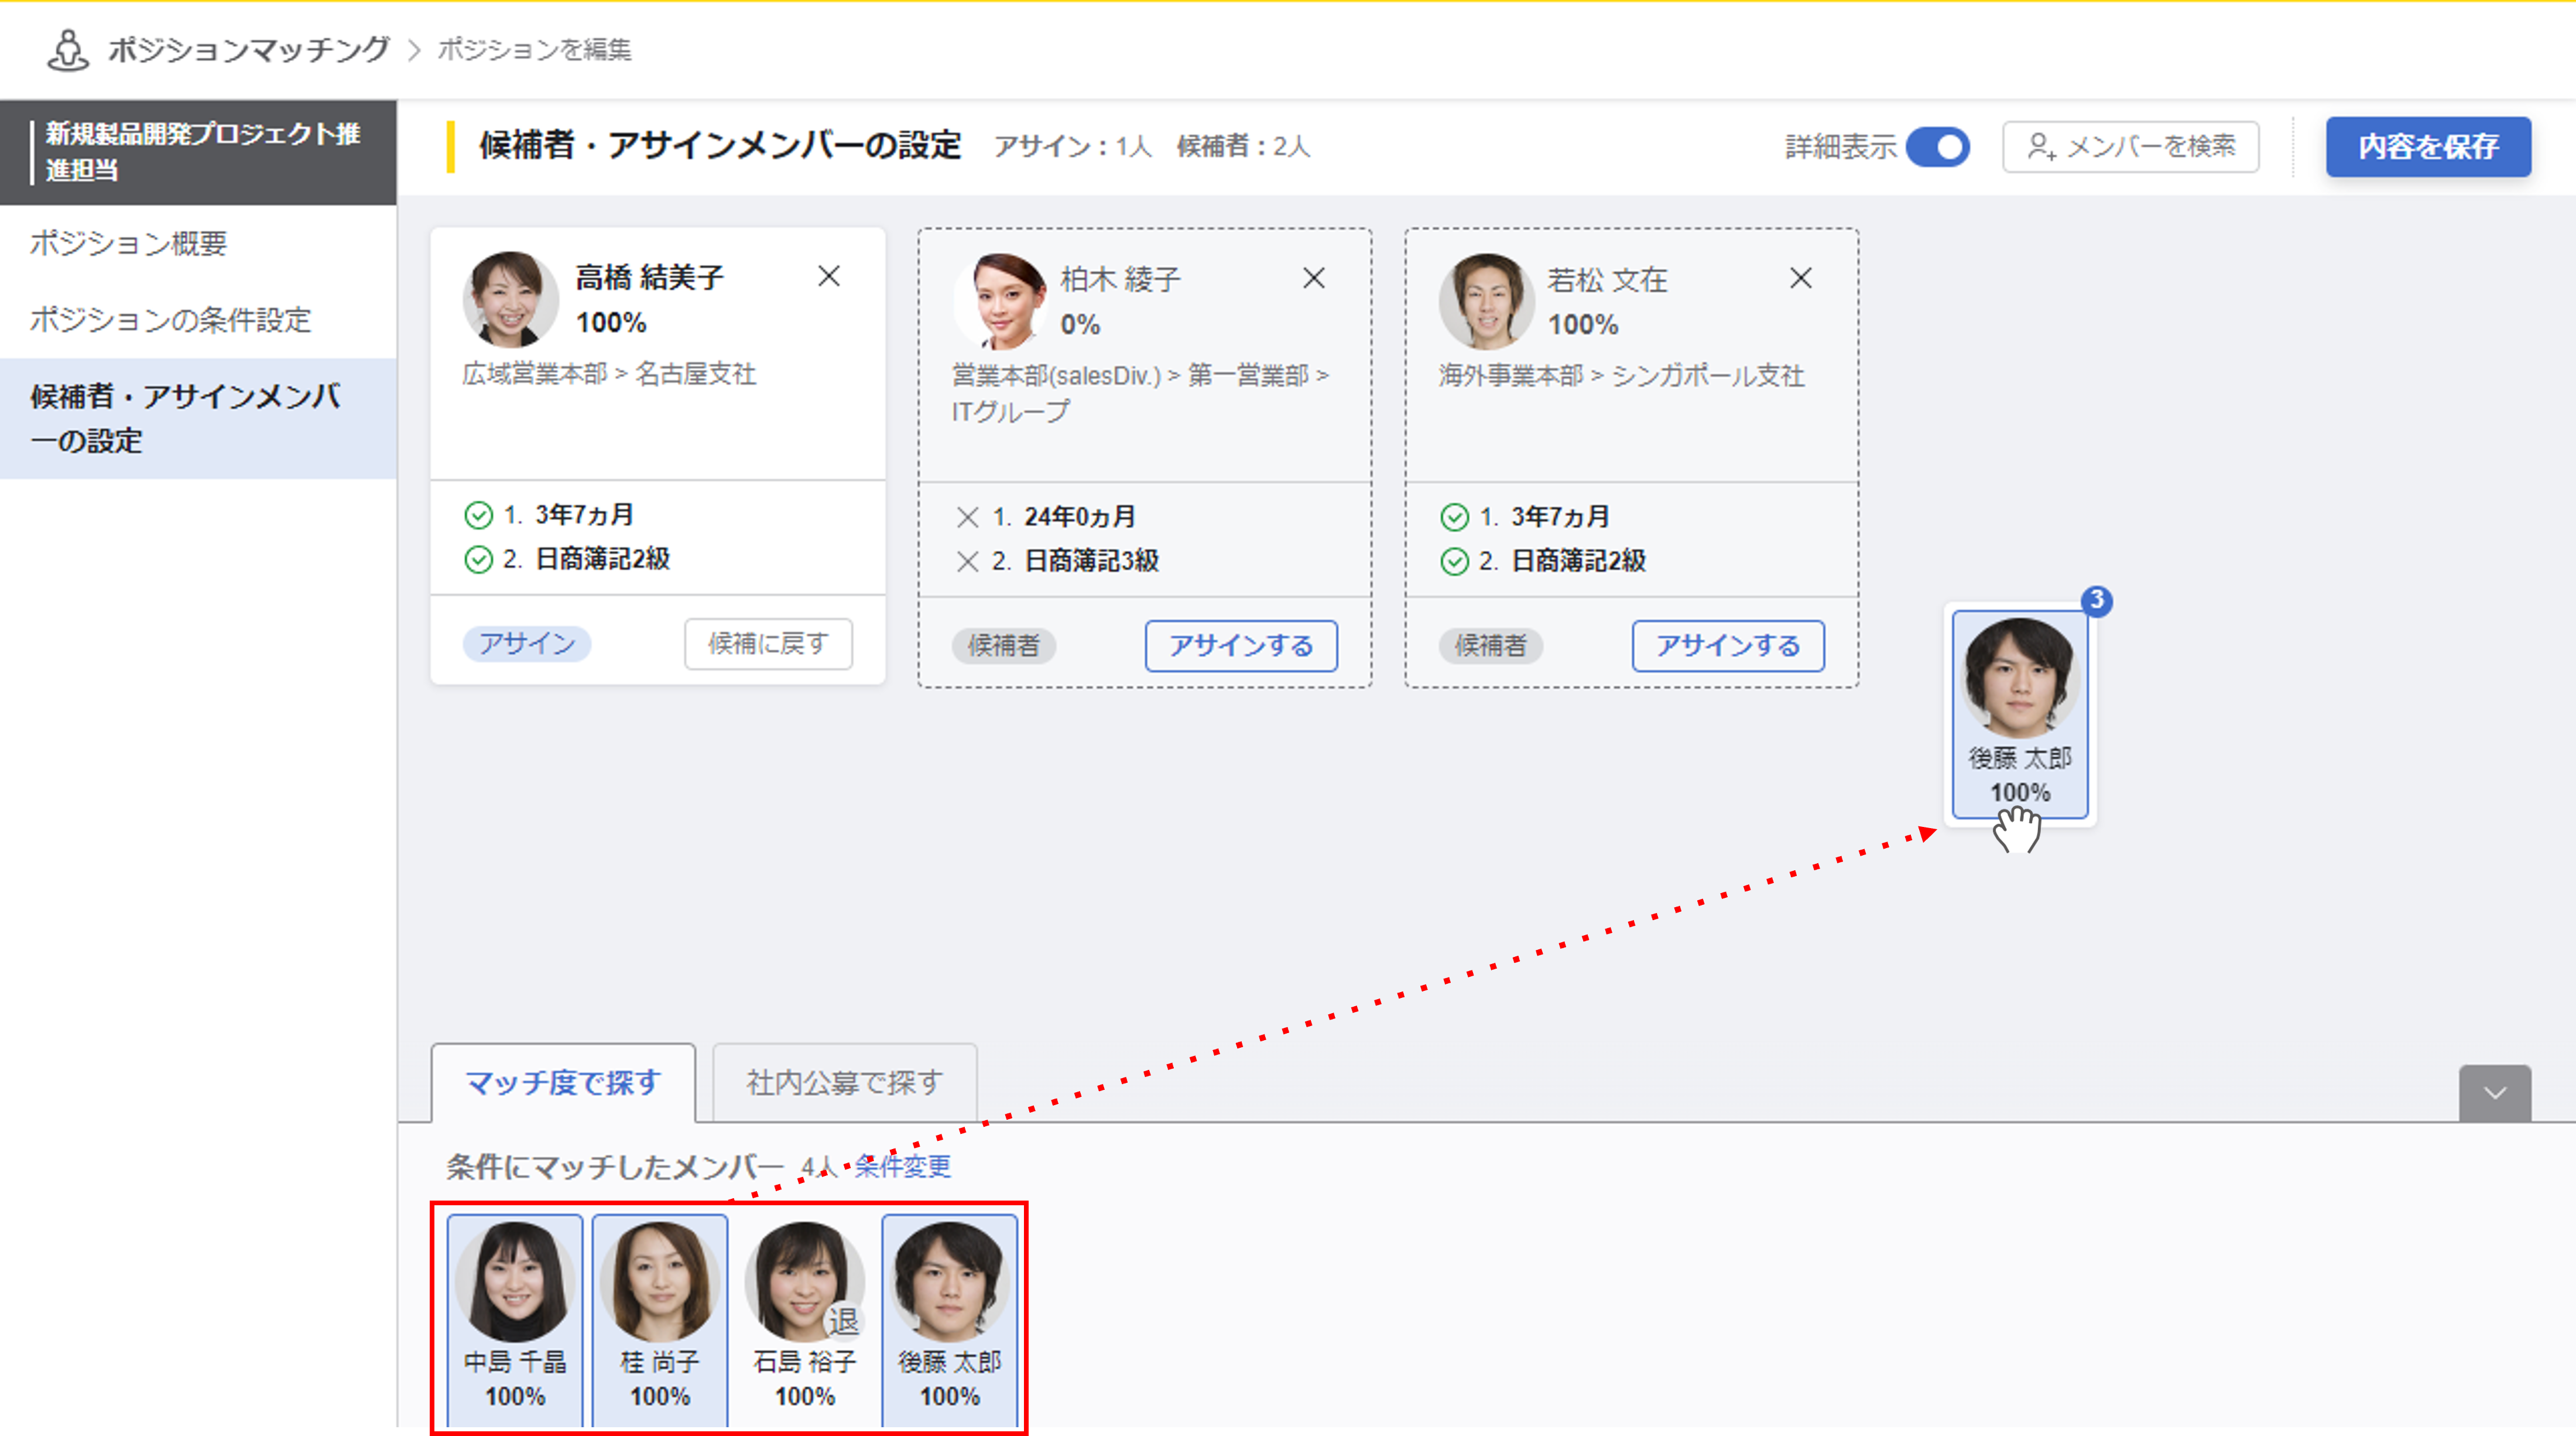This screenshot has height=1436, width=2576.
Task: Click 高橋 結美子 profile photo
Action: pos(510,299)
